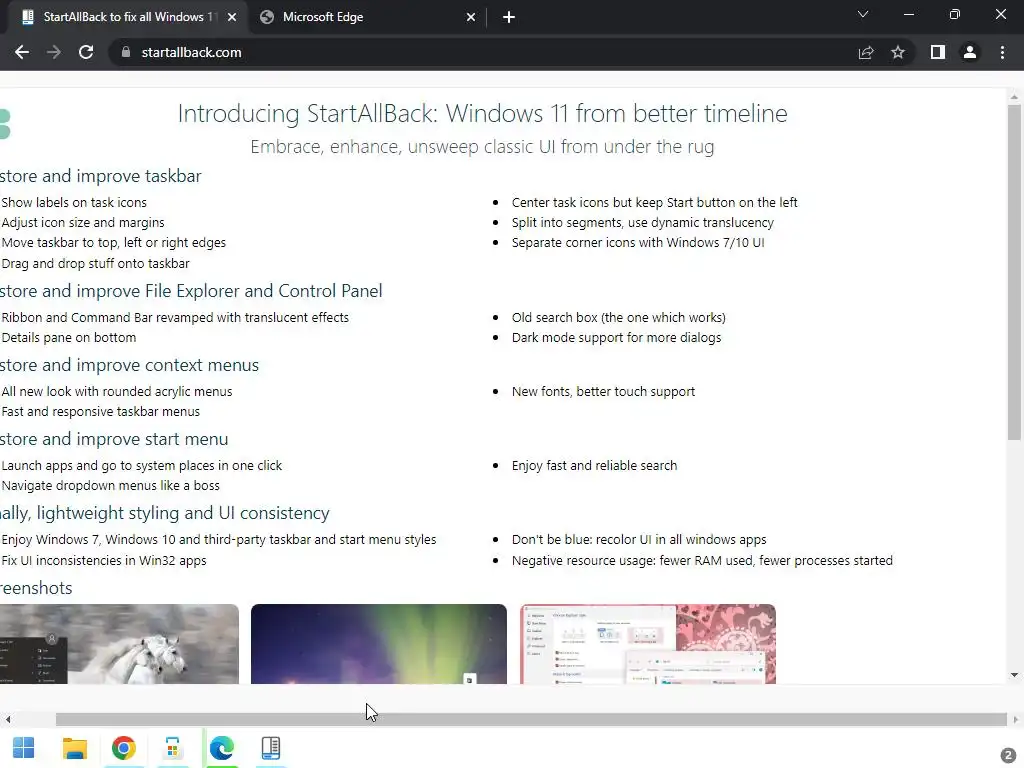The height and width of the screenshot is (768, 1024).
Task: Click 'Enjoy Windows 7, Windows 10 and third-party' text
Action: click(x=219, y=540)
